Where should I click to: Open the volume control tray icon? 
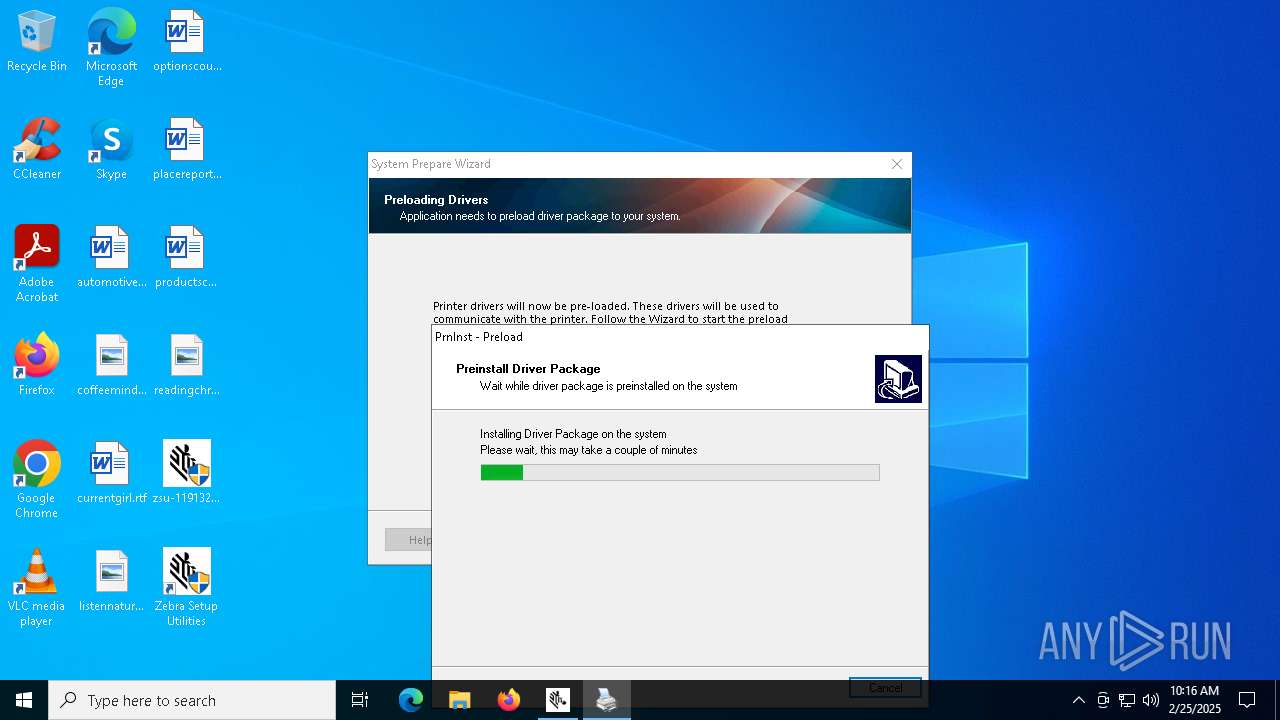click(1151, 700)
